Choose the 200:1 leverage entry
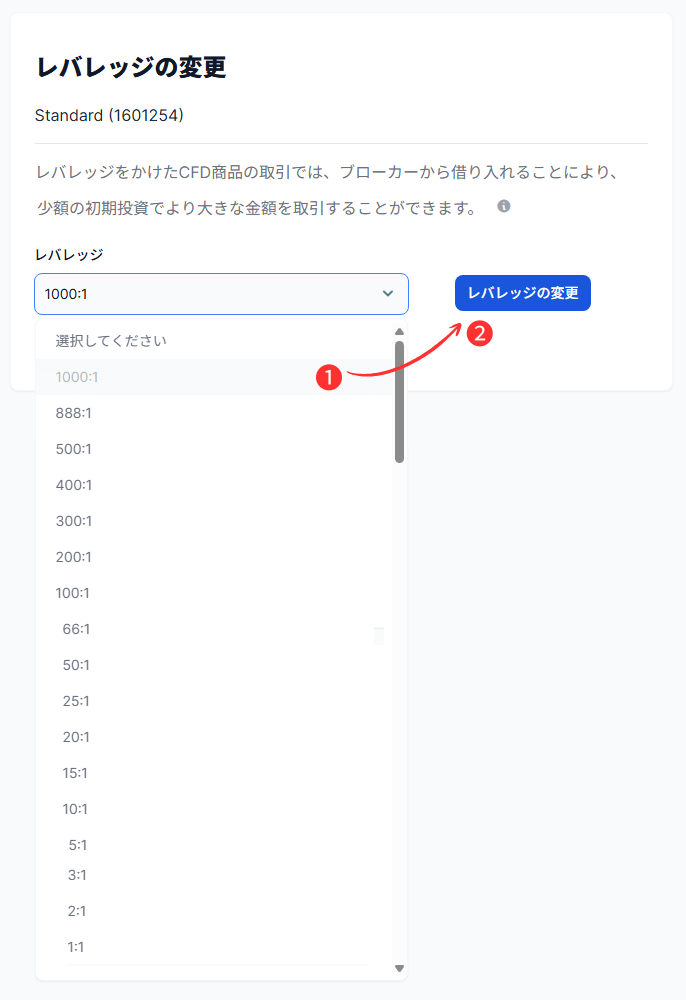 [x=74, y=557]
